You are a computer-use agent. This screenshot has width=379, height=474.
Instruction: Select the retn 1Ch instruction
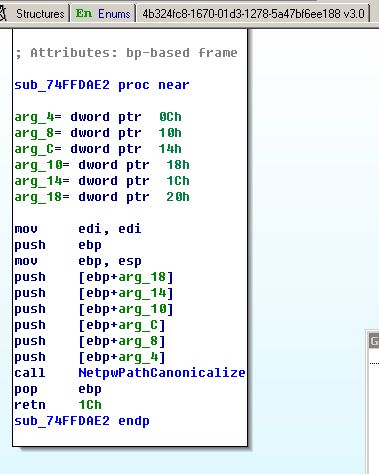58,405
